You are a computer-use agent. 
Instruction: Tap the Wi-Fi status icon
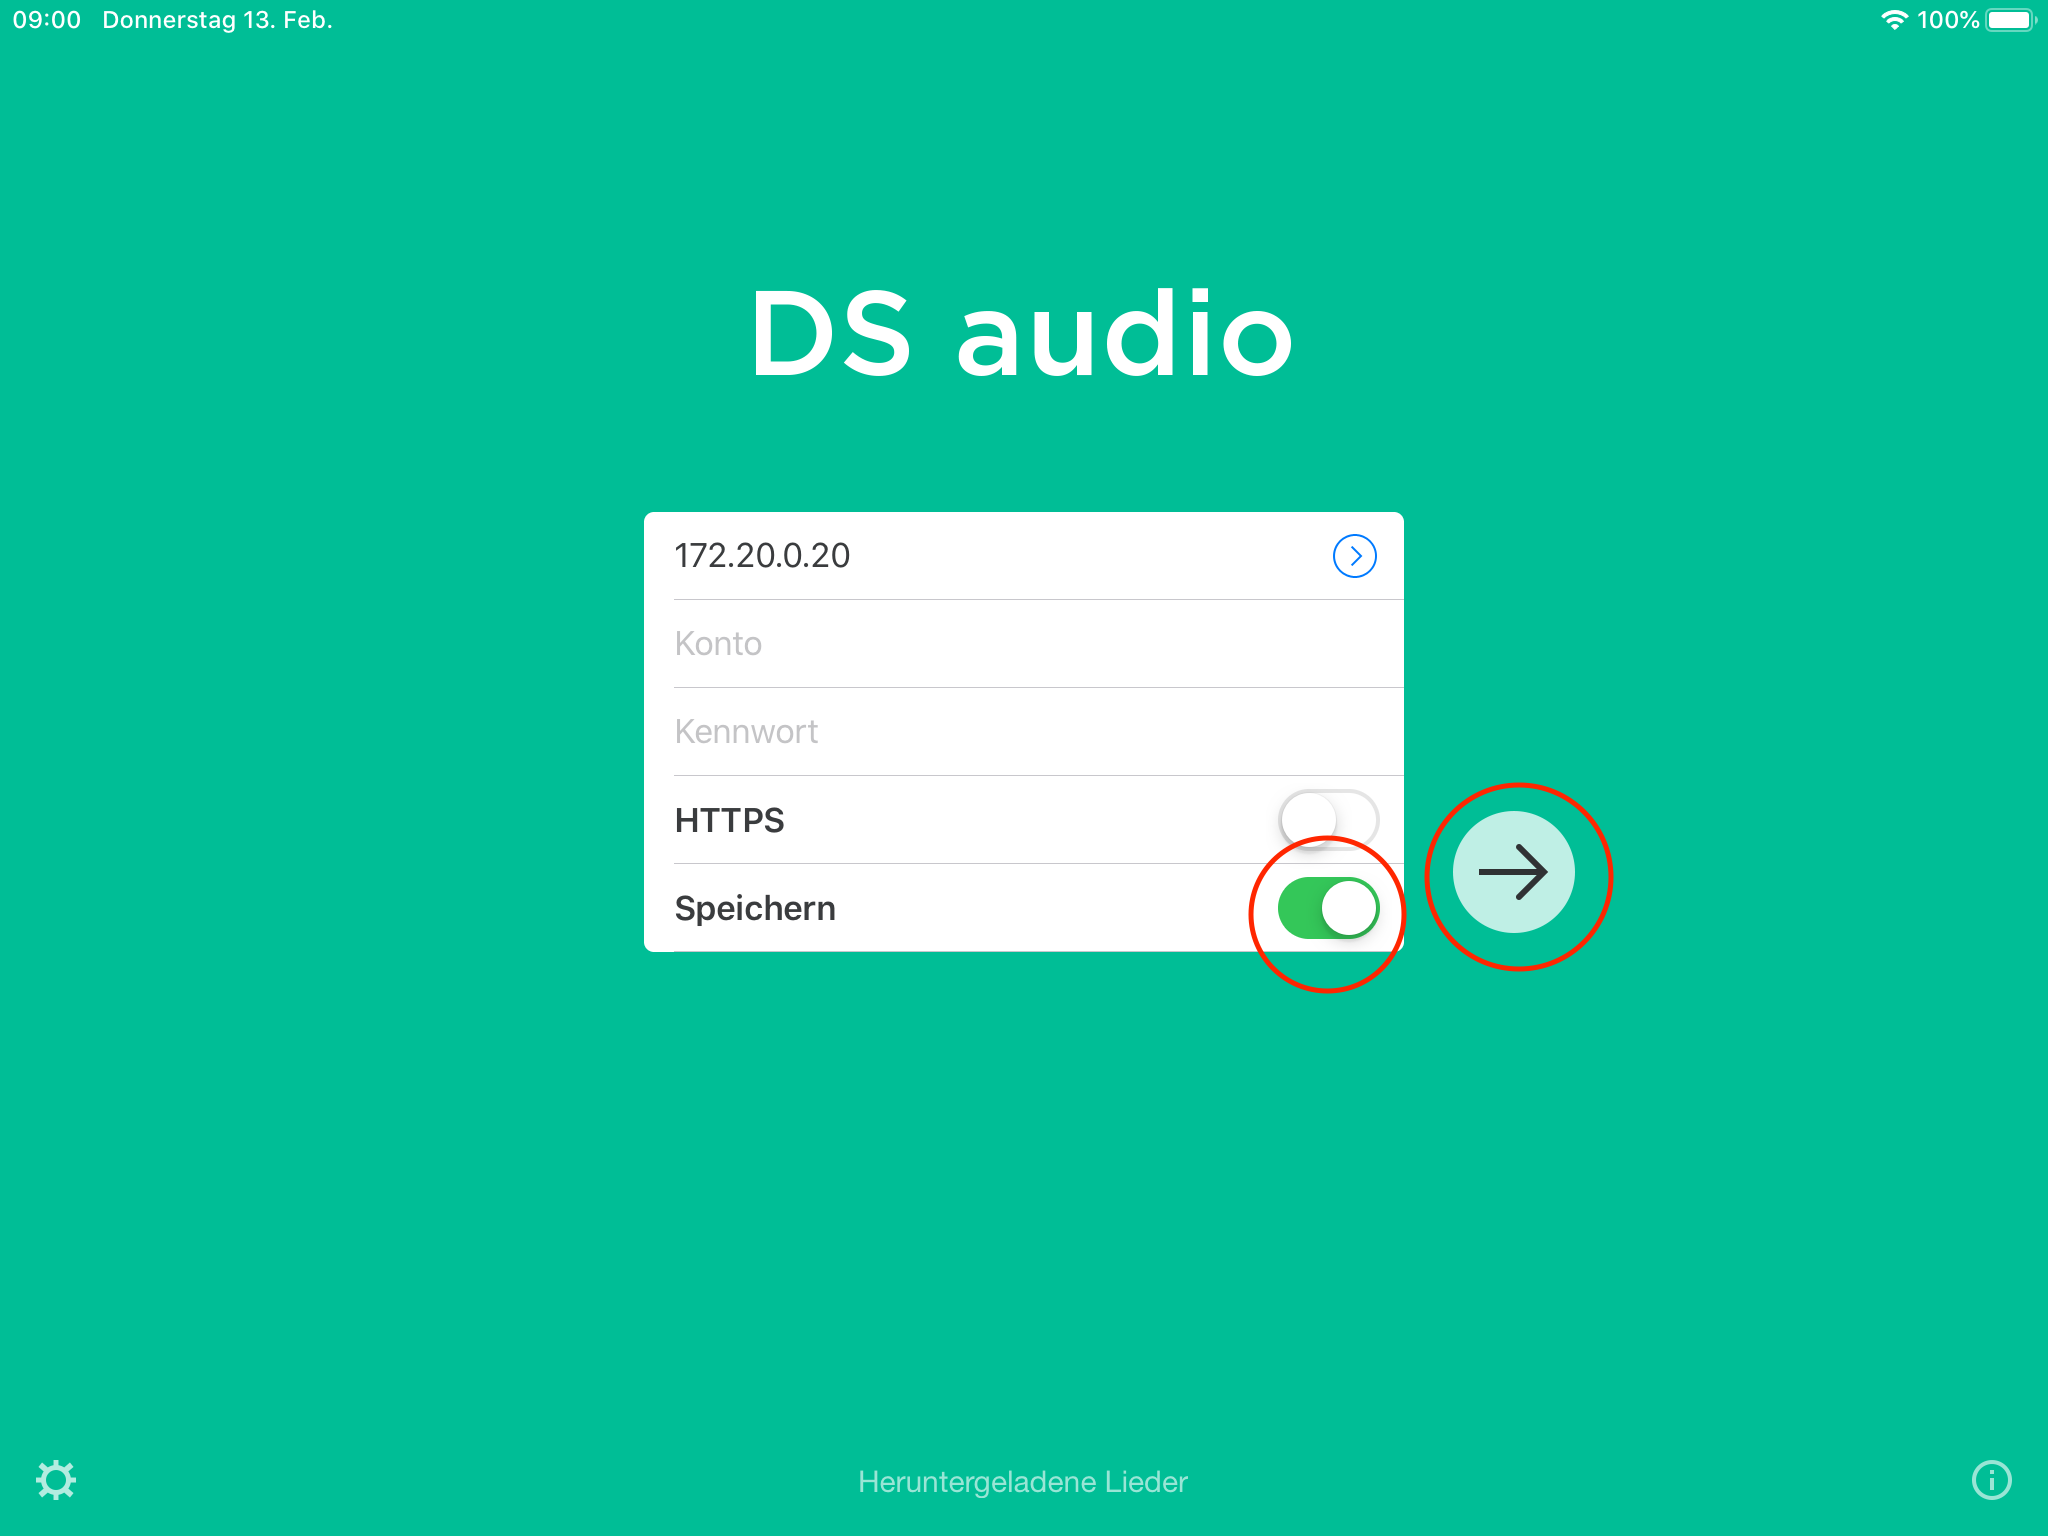pyautogui.click(x=1893, y=20)
